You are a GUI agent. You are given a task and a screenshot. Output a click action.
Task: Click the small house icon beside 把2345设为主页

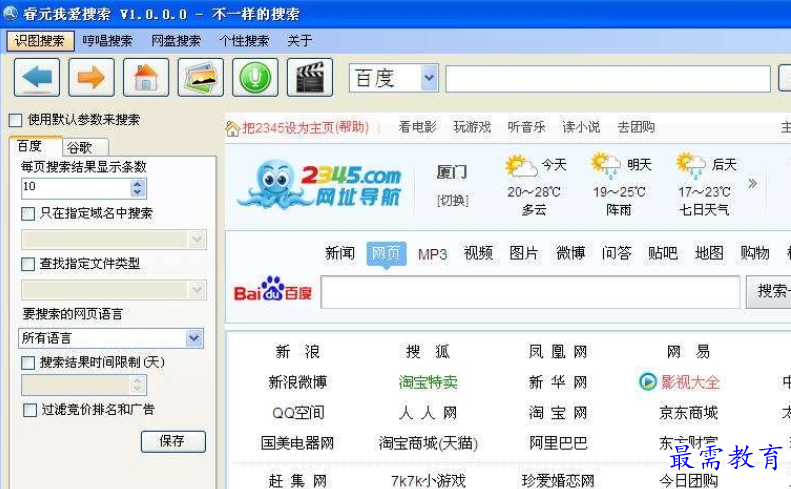tap(233, 129)
